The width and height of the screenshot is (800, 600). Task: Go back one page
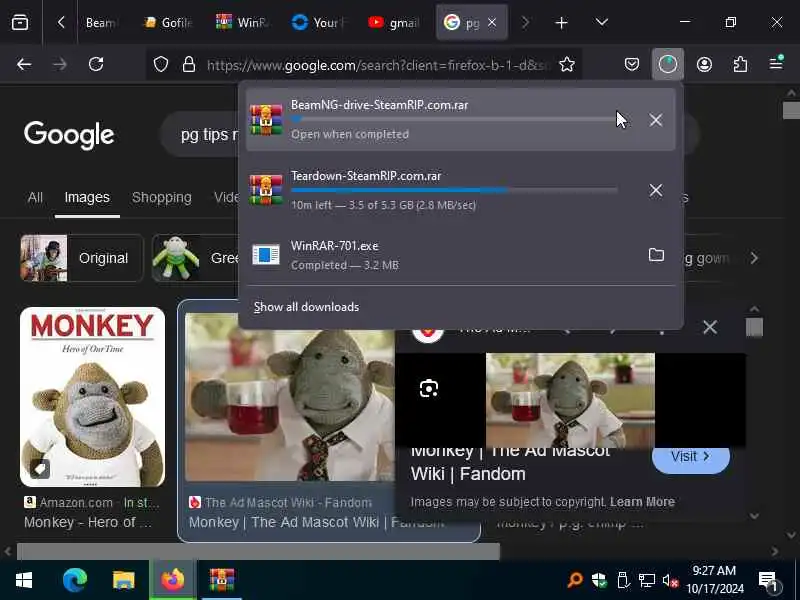click(x=23, y=64)
